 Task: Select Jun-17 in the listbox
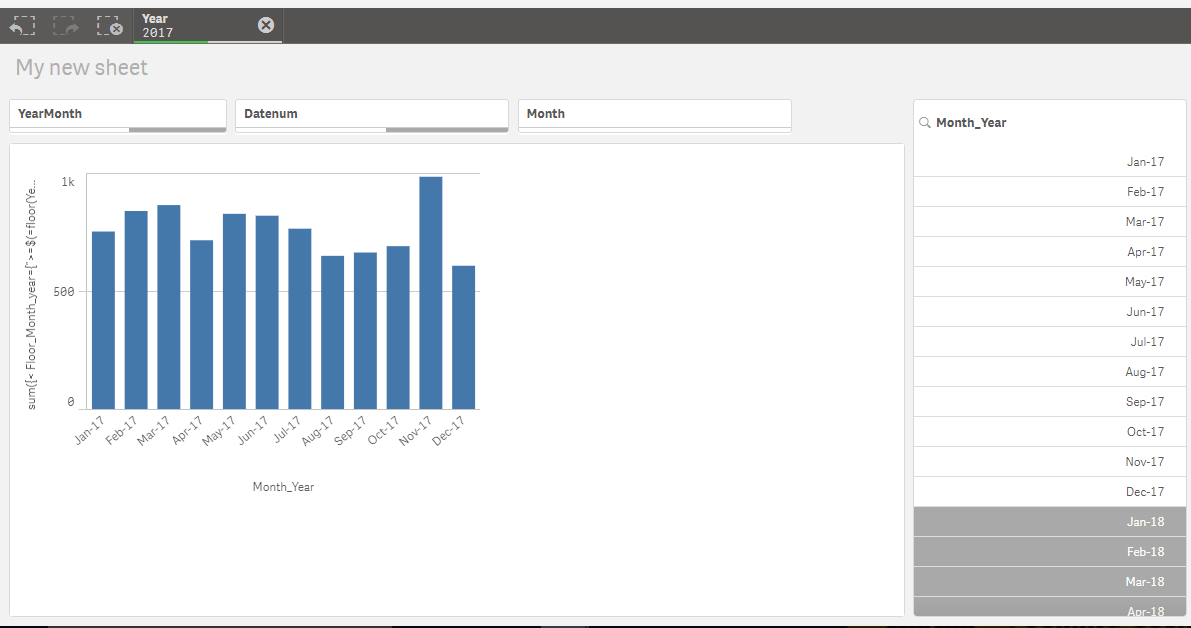coord(1049,312)
